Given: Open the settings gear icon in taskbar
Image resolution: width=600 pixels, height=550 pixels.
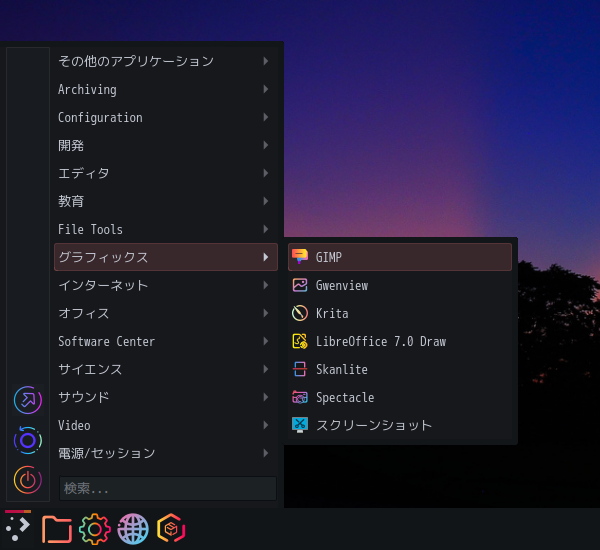Looking at the screenshot, I should click(x=95, y=529).
